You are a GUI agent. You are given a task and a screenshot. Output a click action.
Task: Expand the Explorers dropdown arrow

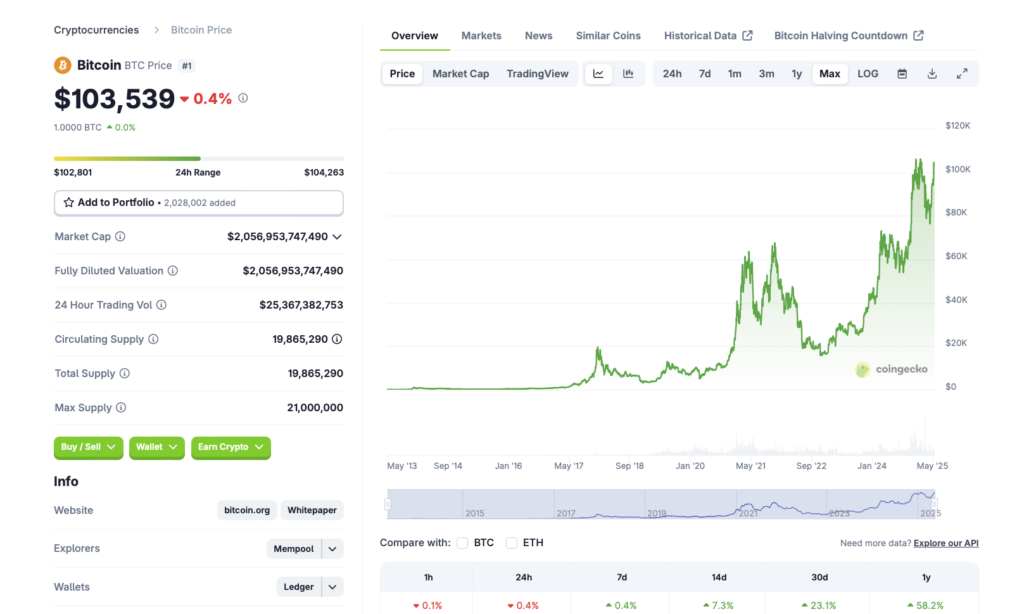point(332,549)
